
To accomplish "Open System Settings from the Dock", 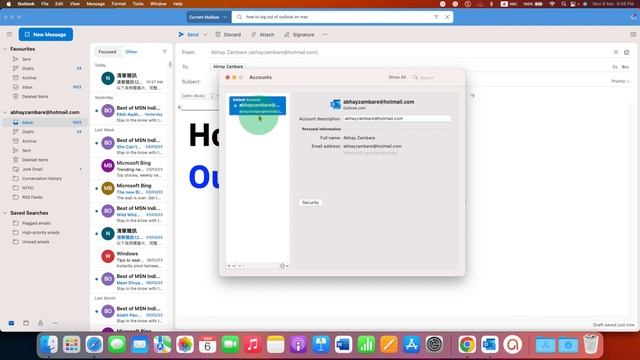I will (x=434, y=345).
